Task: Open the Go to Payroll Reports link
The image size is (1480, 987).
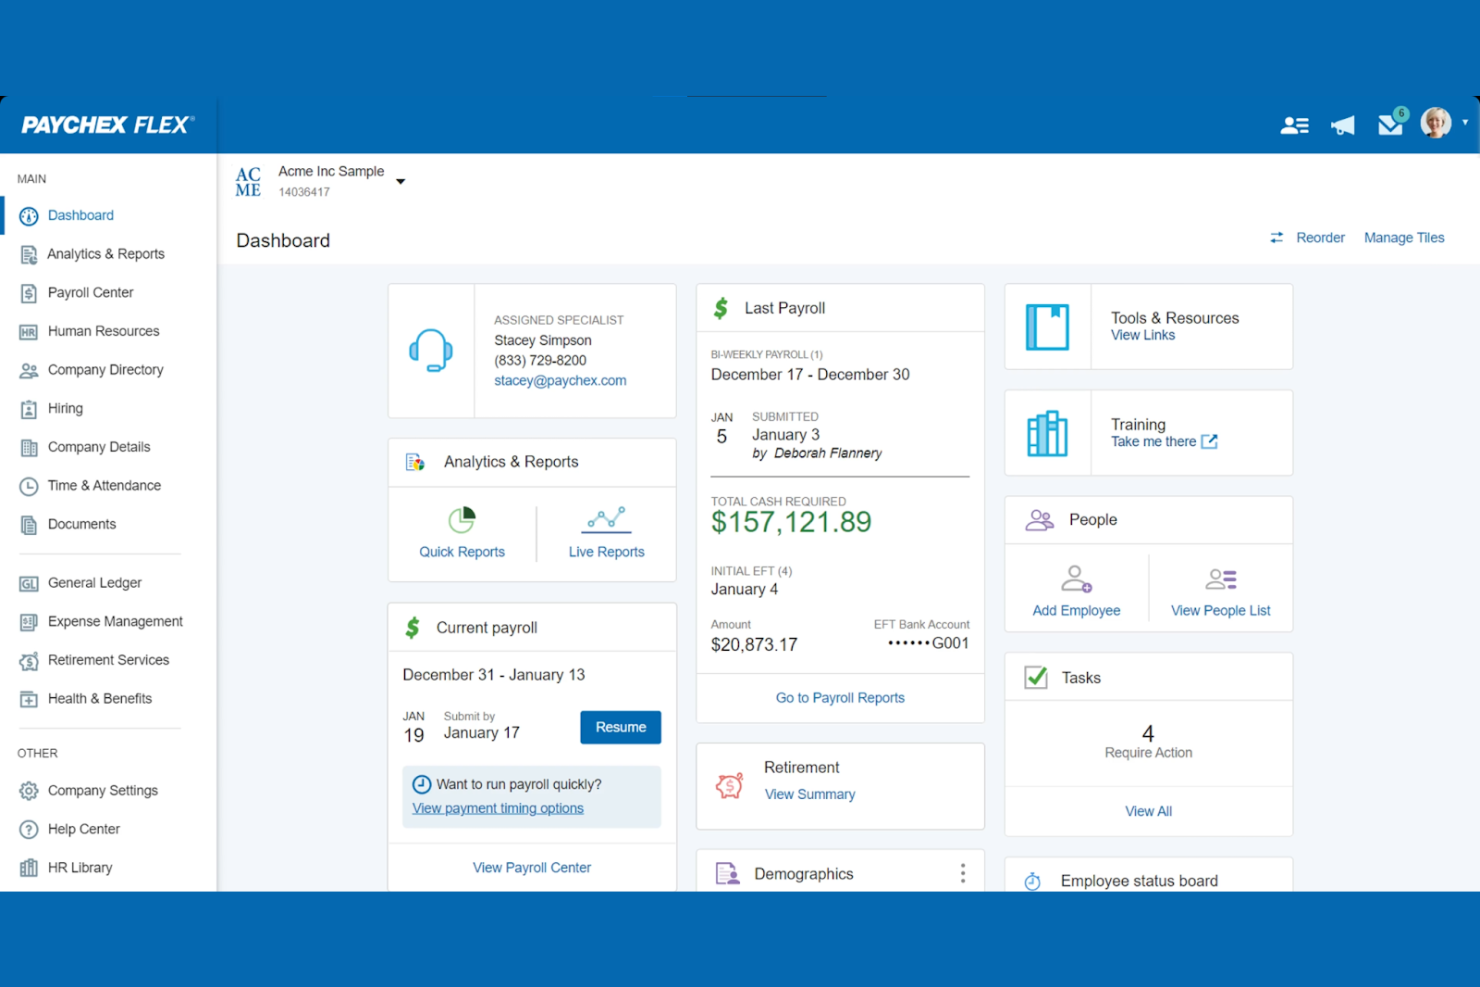Action: [839, 697]
